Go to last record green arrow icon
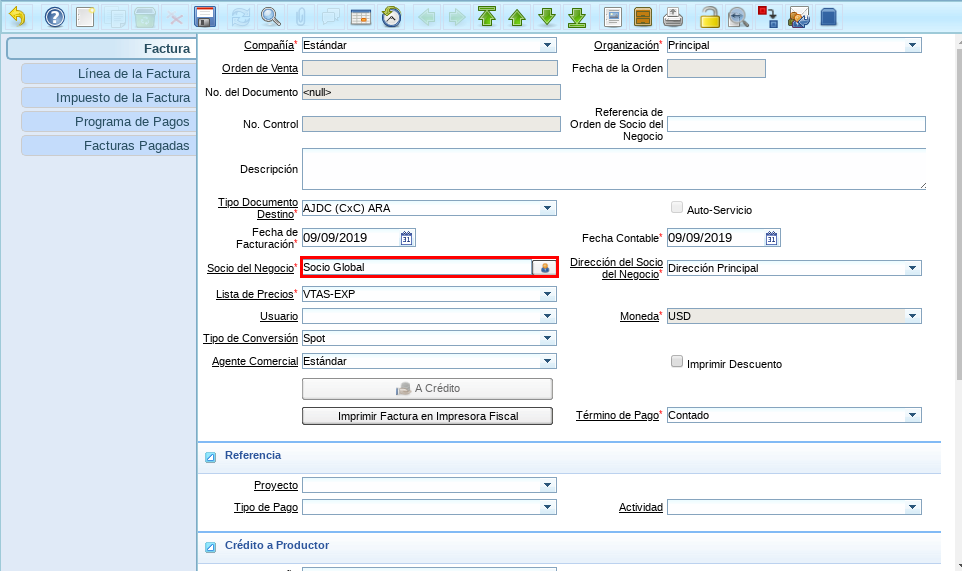The image size is (962, 571). (577, 17)
